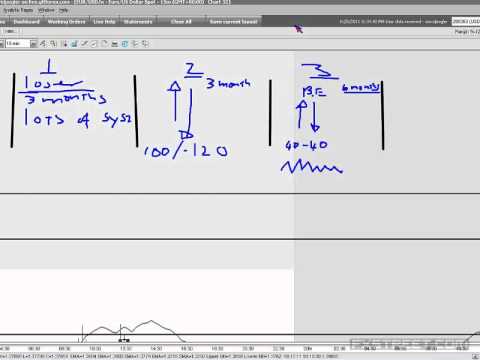Toggle the highlighted blue grid icon in toolbar
480x360 pixels.
coord(125,44)
